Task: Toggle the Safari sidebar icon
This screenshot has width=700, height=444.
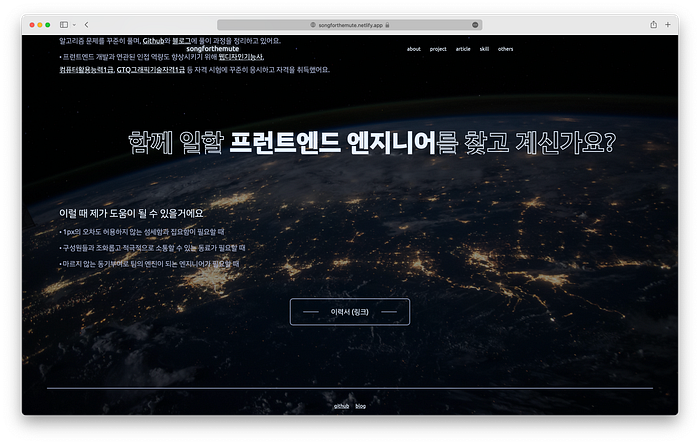Action: tap(64, 25)
